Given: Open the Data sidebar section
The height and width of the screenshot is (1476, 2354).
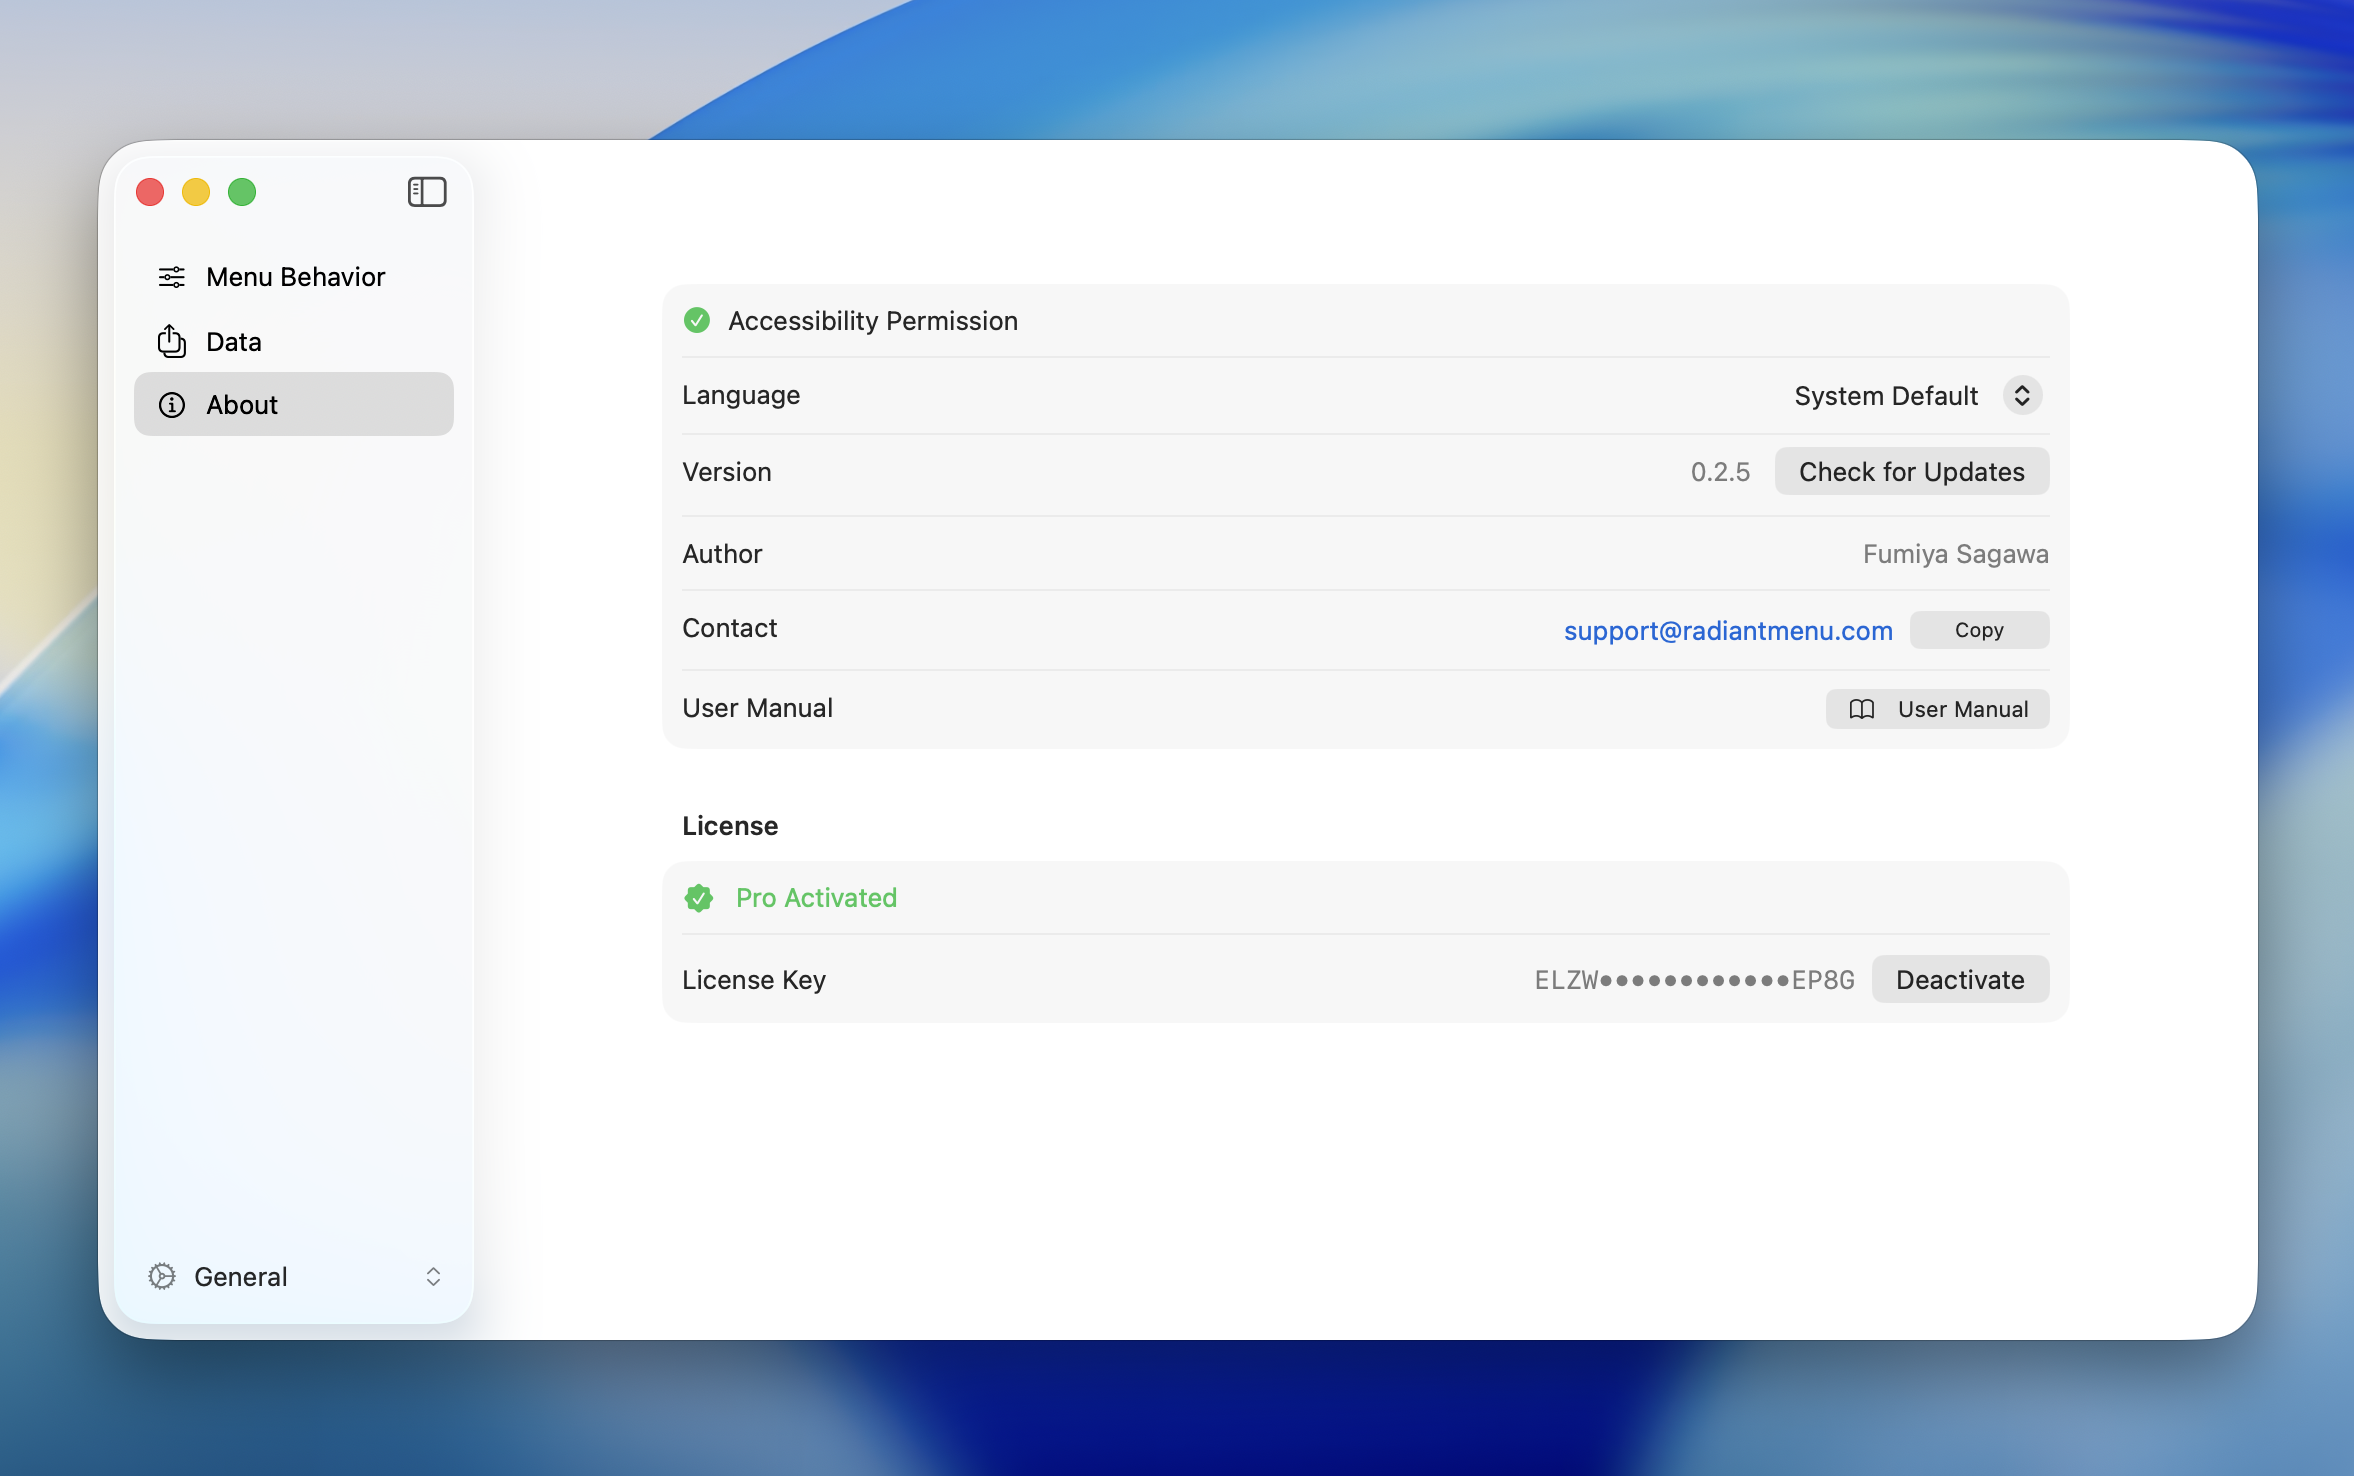Looking at the screenshot, I should click(x=234, y=342).
